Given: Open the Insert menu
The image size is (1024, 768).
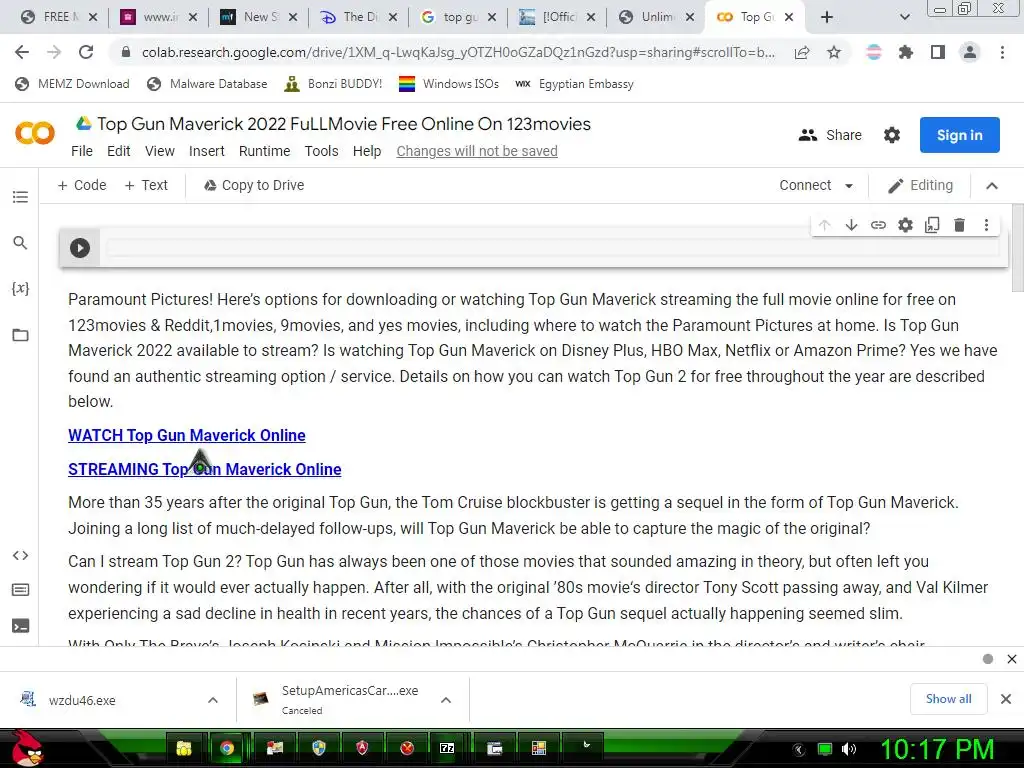Looking at the screenshot, I should point(207,152).
